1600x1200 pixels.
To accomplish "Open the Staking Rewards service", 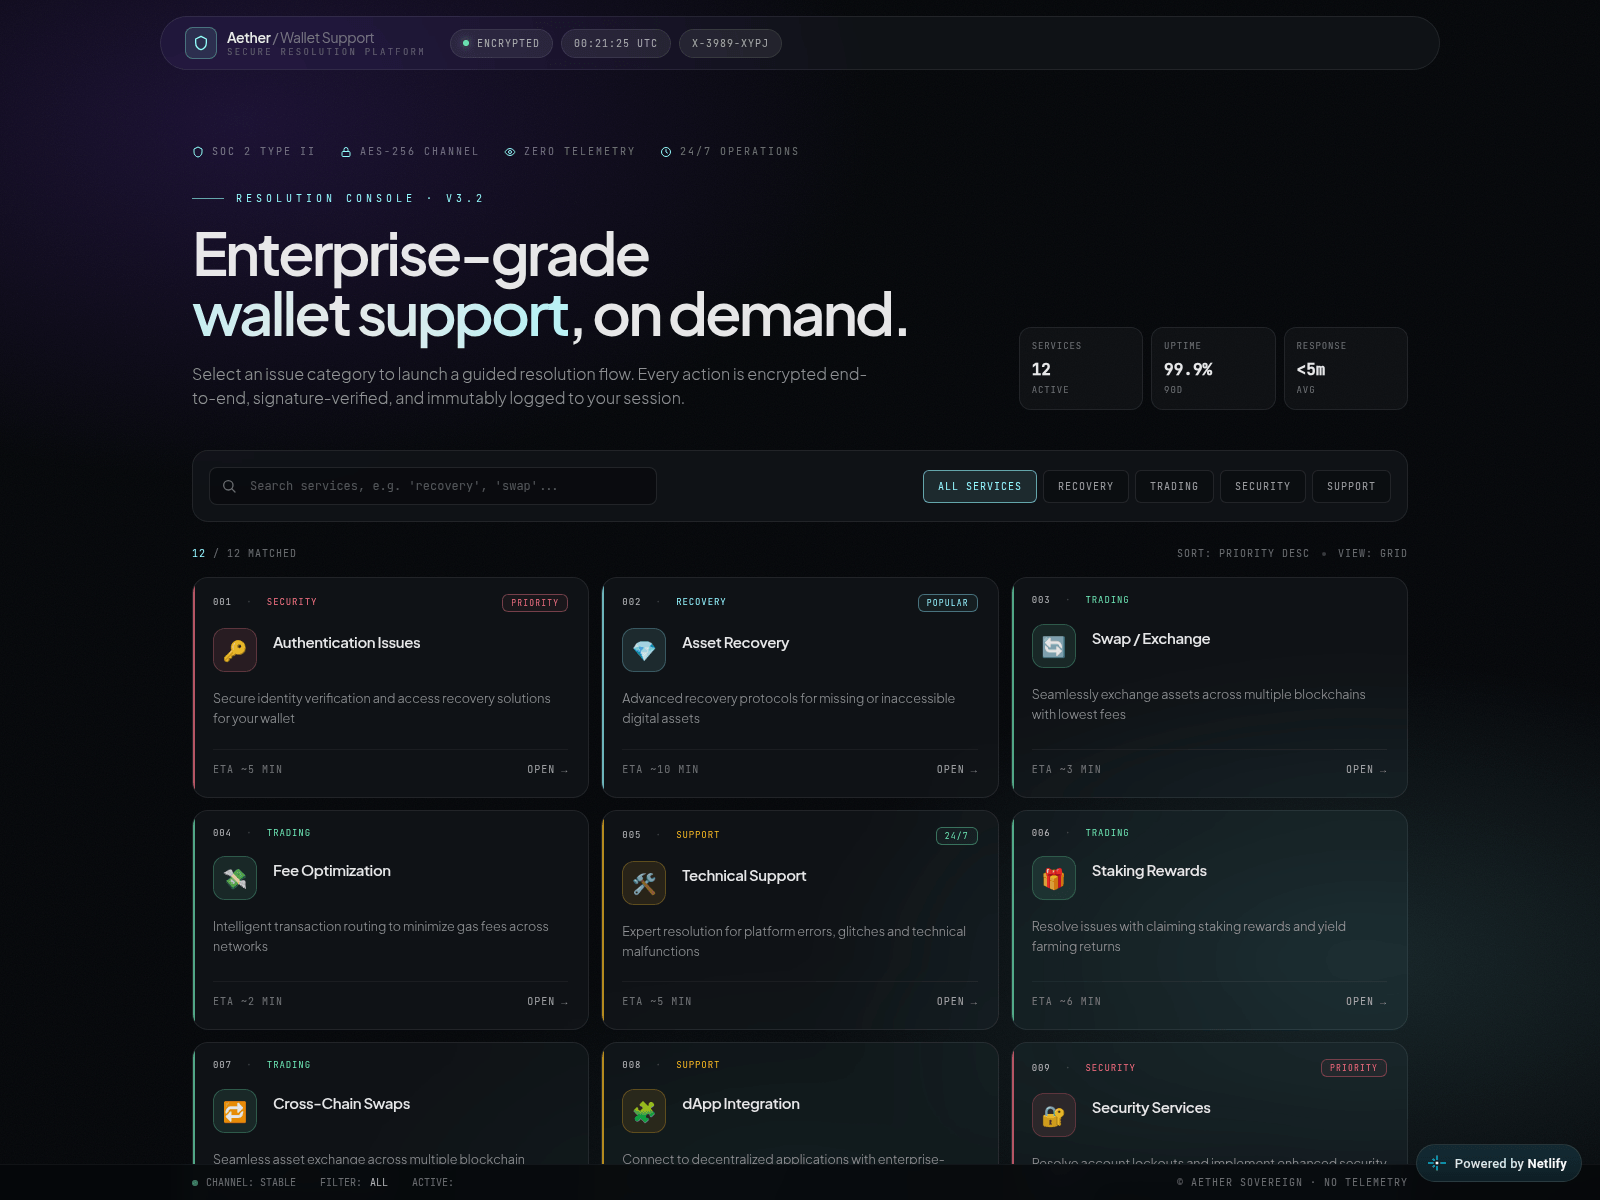I will [x=1367, y=1001].
